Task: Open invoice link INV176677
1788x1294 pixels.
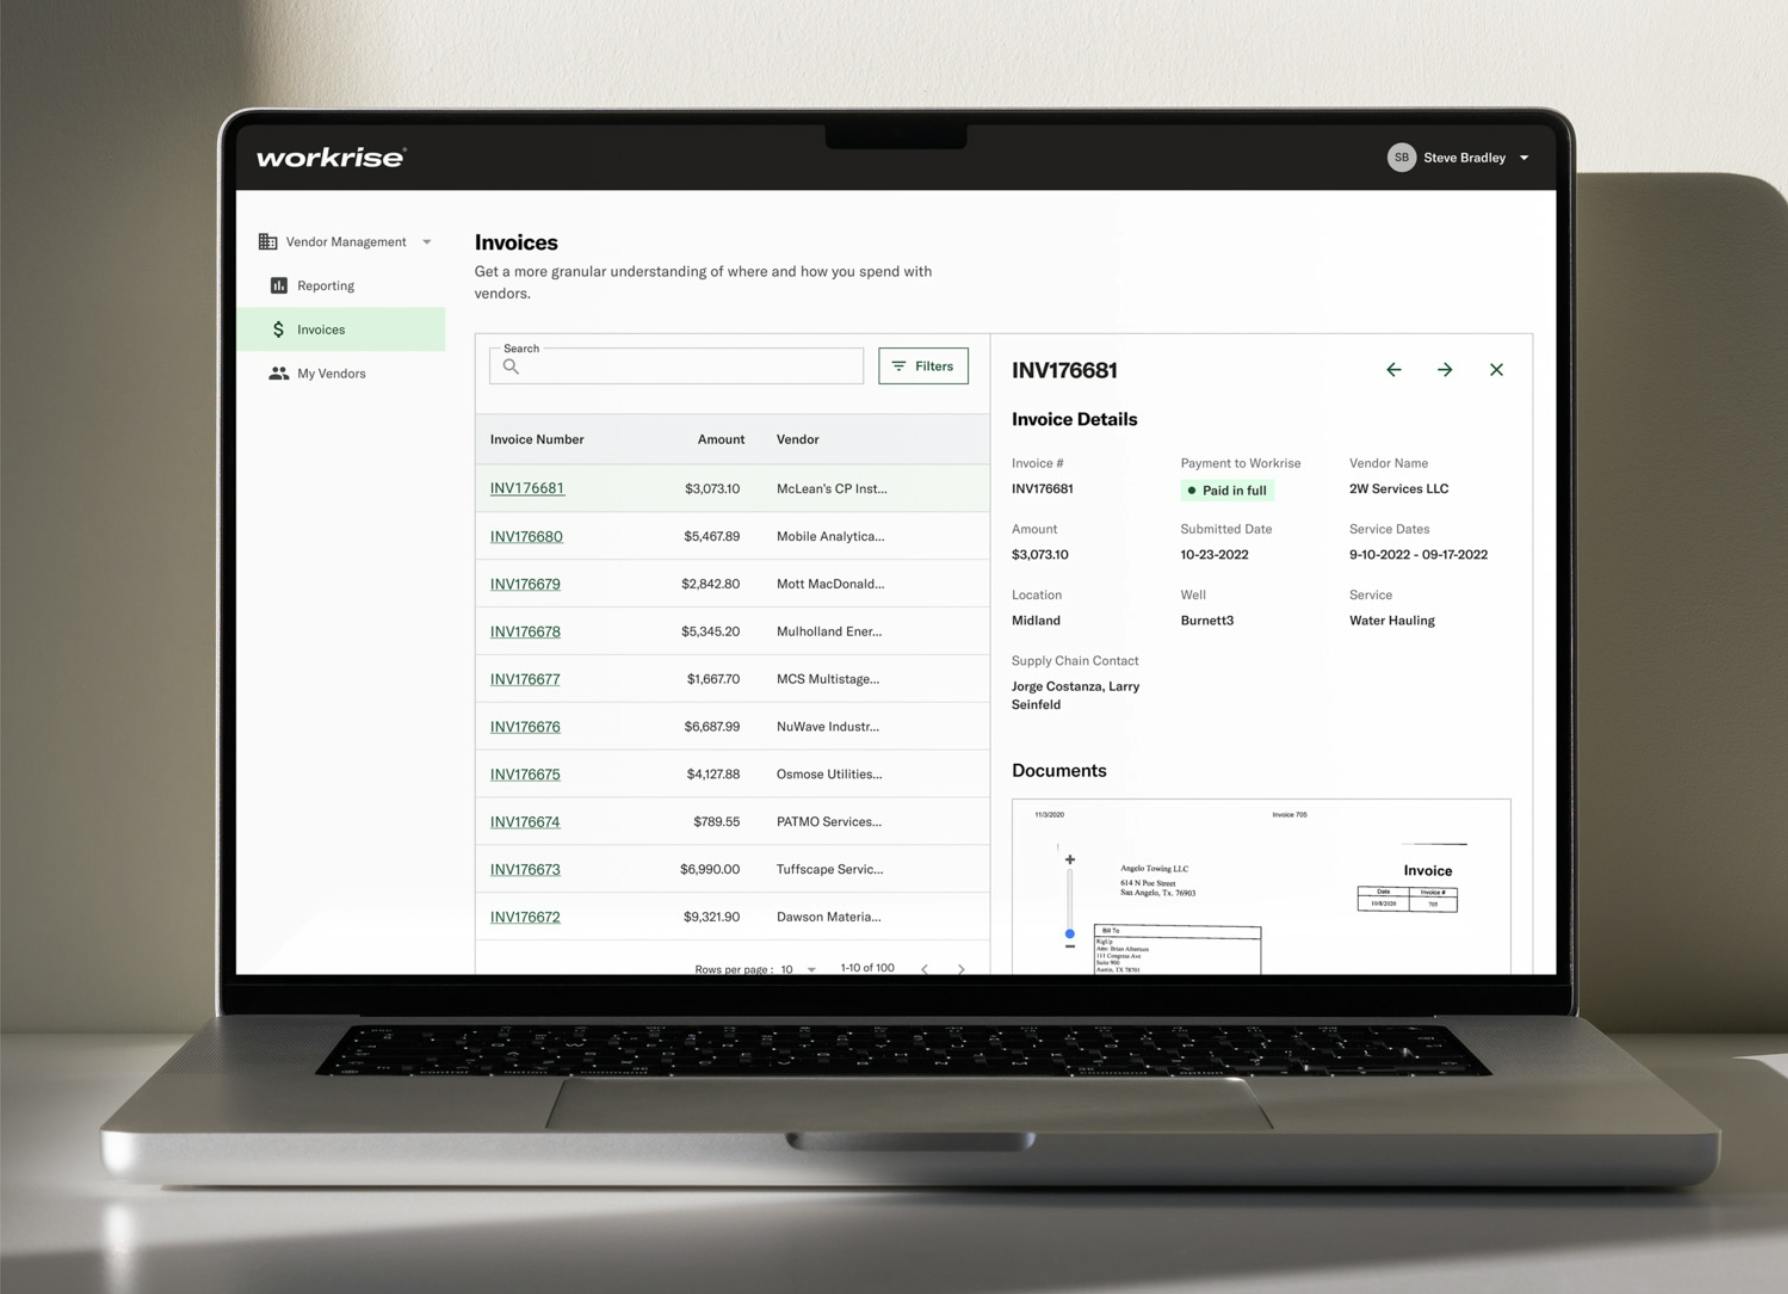Action: (x=525, y=679)
